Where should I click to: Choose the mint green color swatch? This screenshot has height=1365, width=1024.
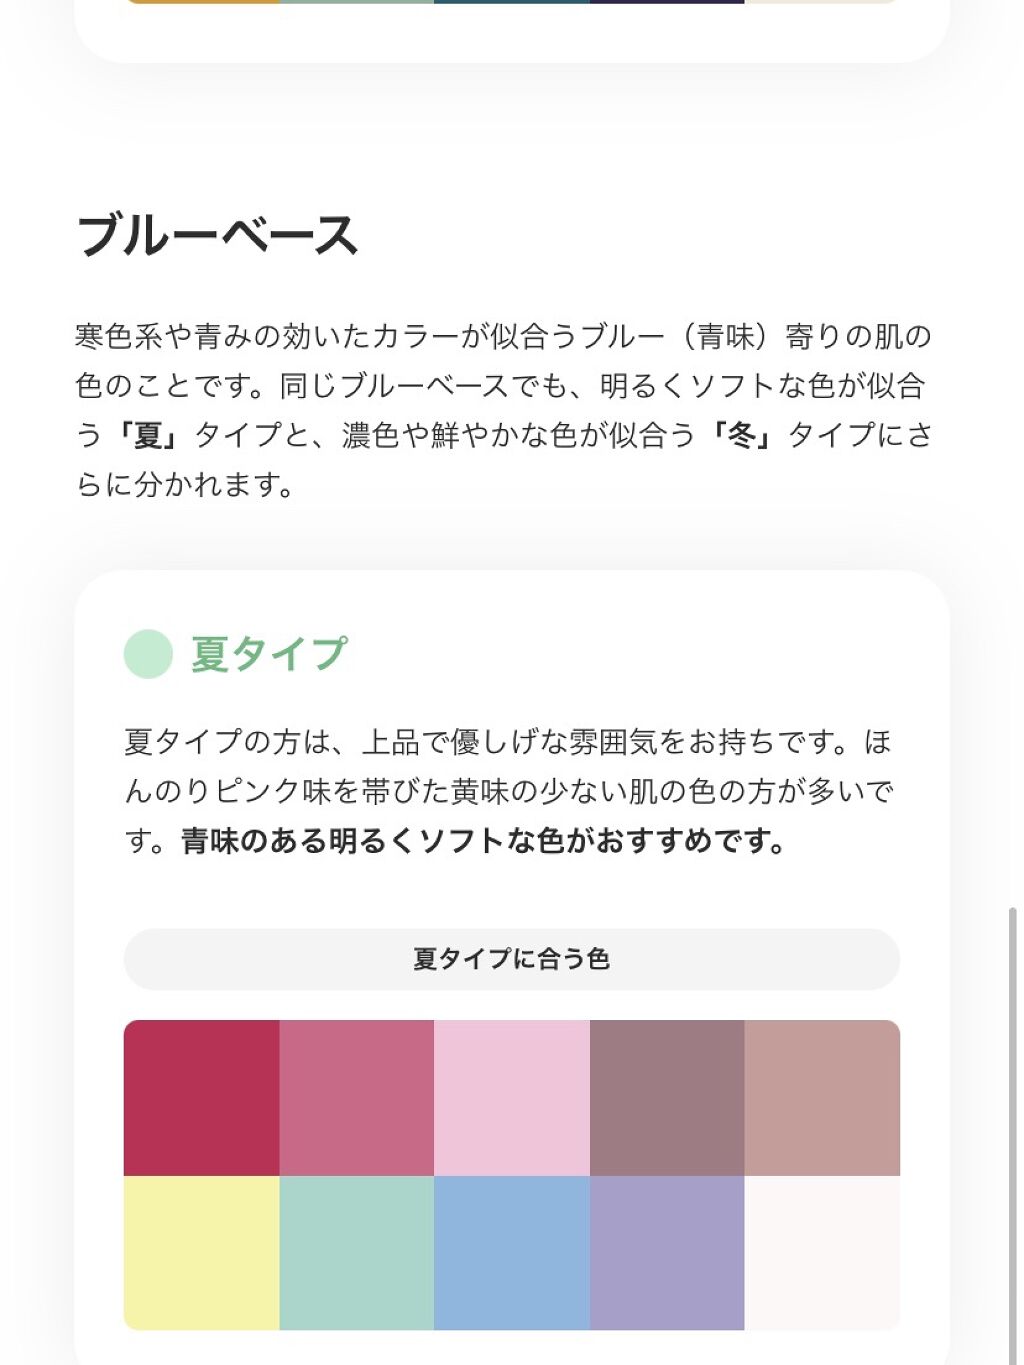(x=356, y=1252)
